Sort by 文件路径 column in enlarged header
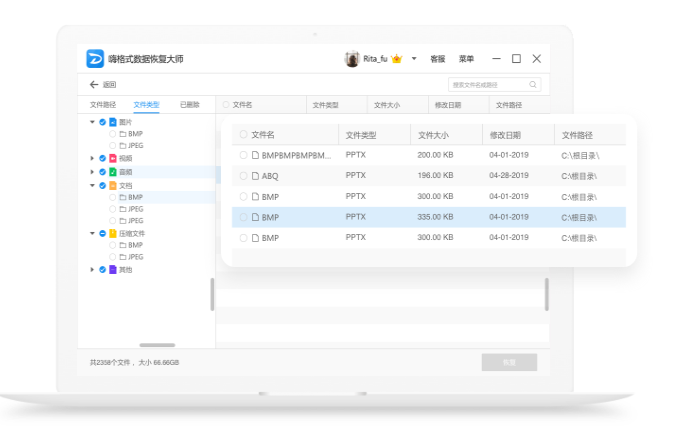The width and height of the screenshot is (685, 430). 577,135
